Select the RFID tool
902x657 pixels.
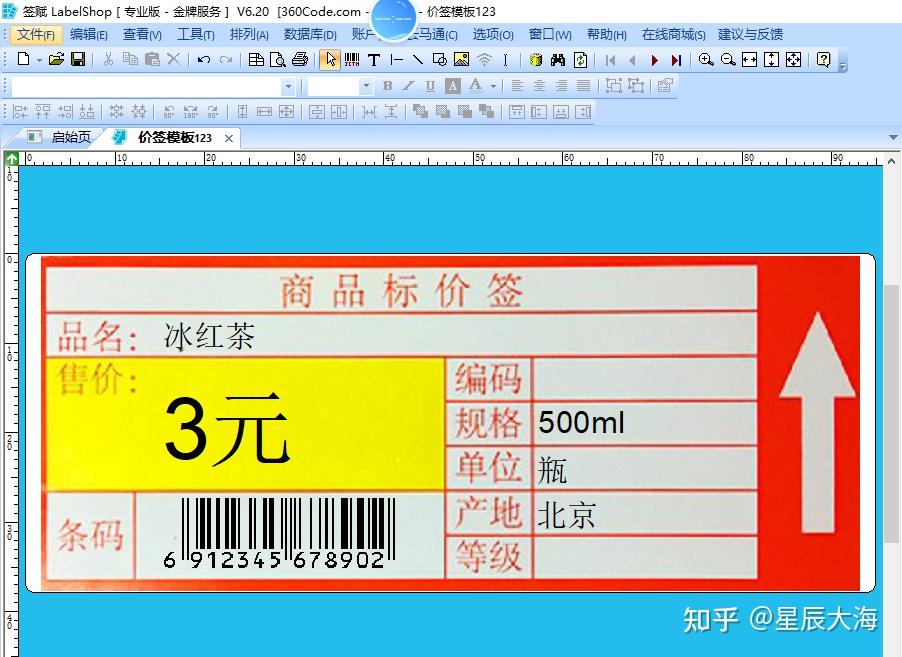click(x=483, y=60)
